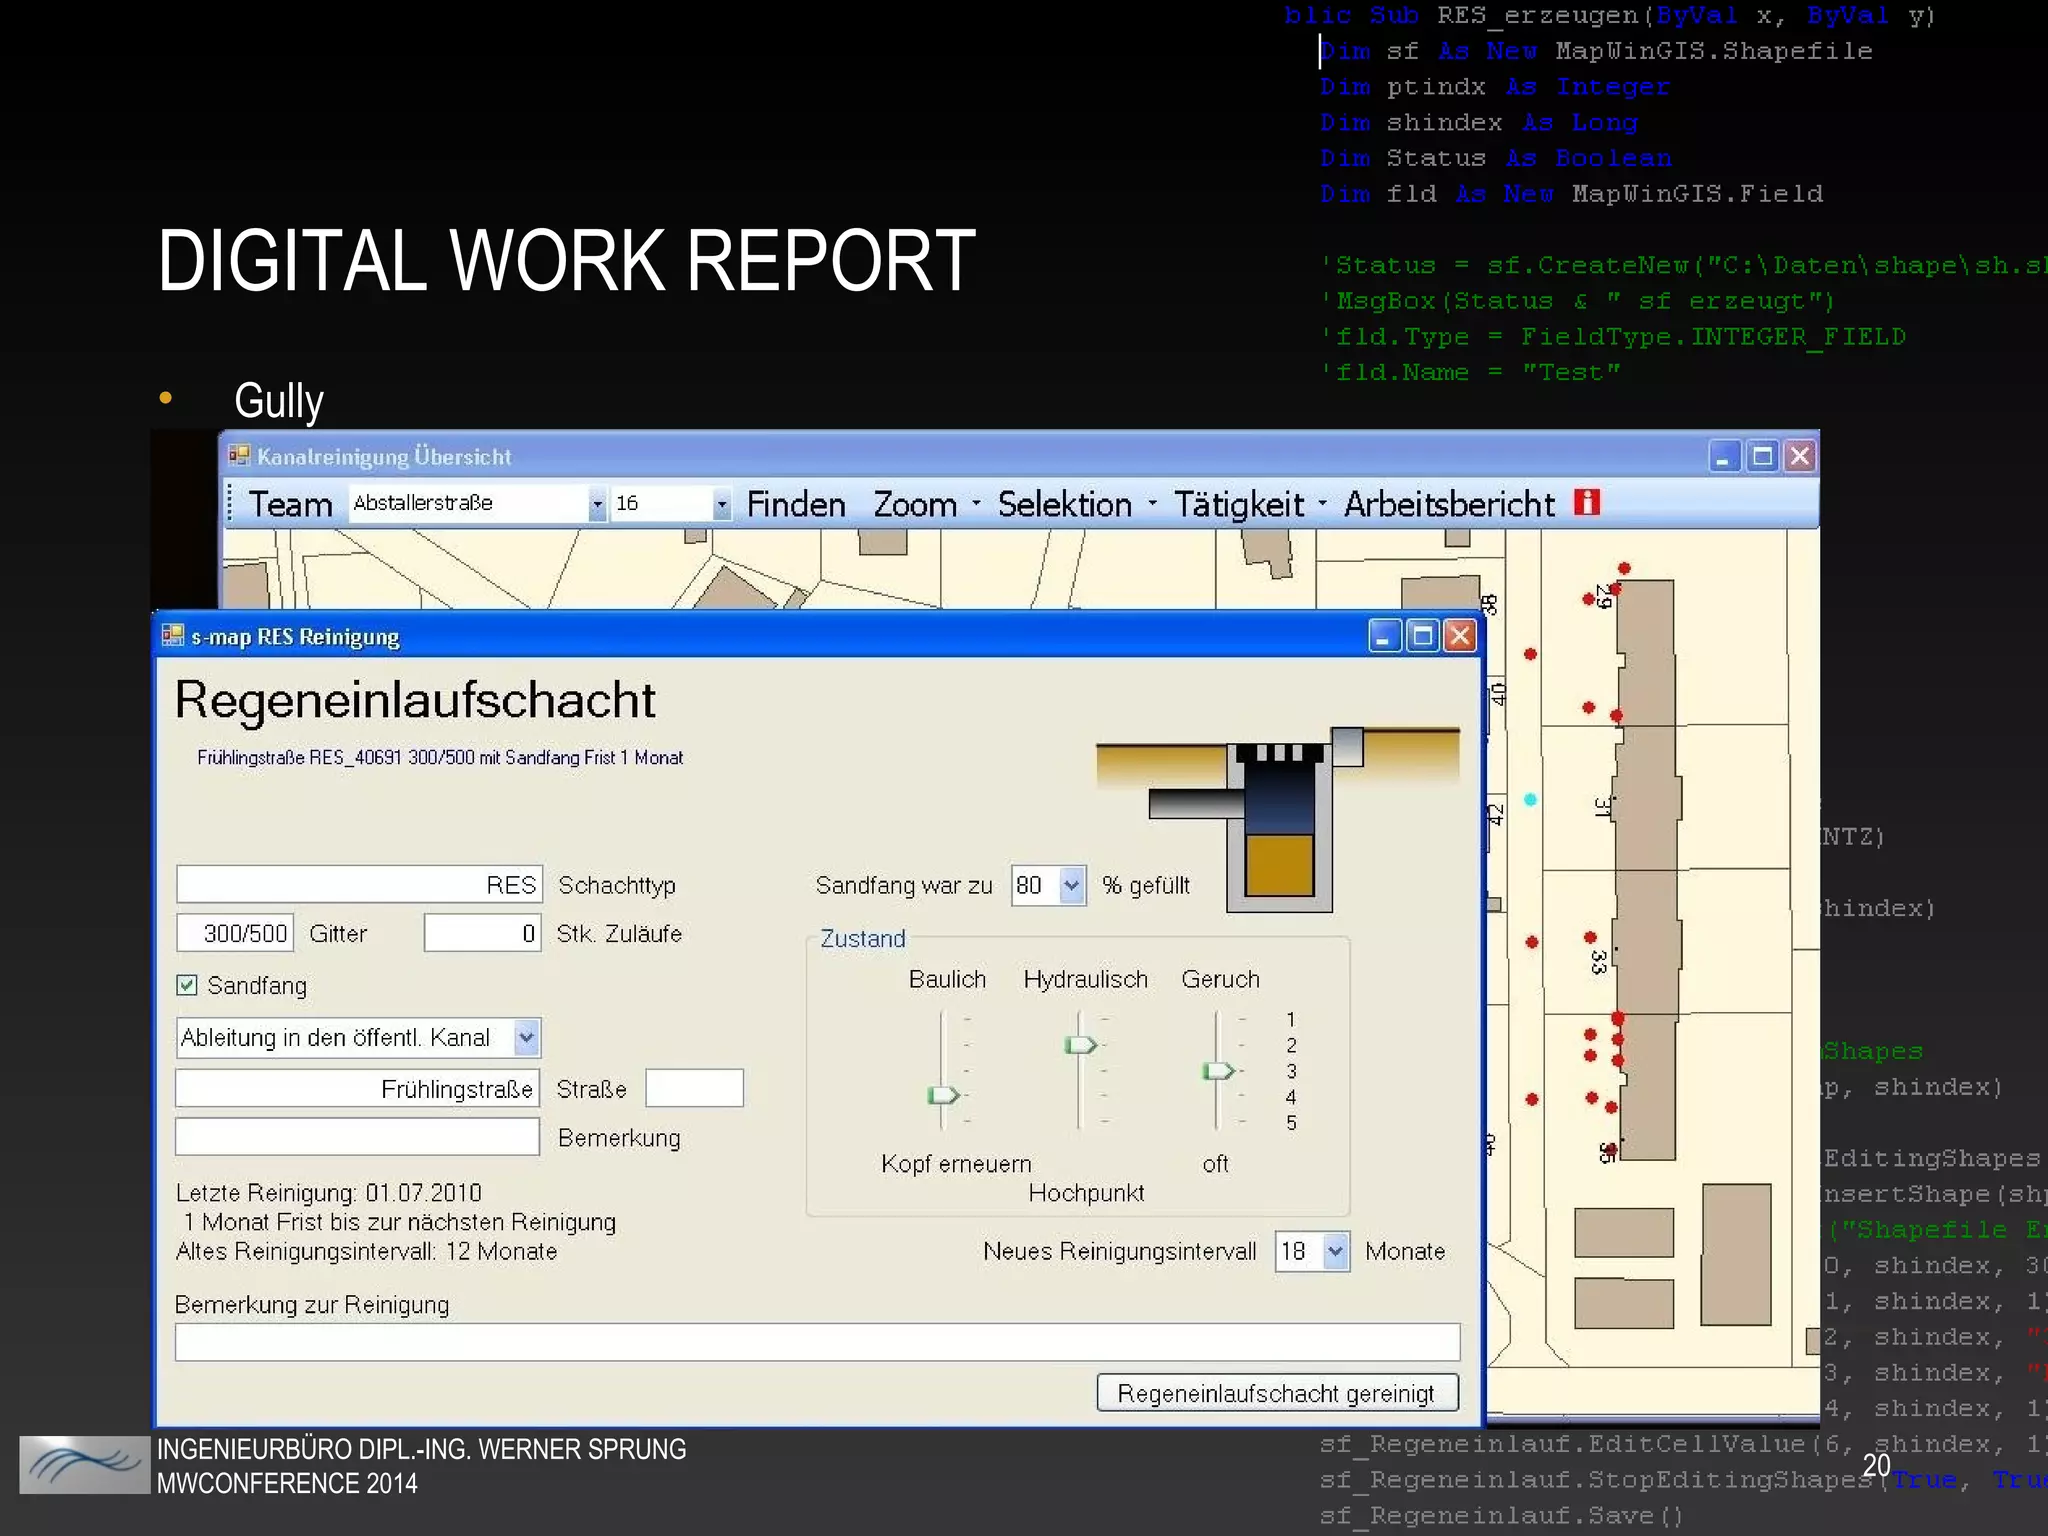Image resolution: width=2048 pixels, height=1536 pixels.
Task: Open Arbeitsbericht in the toolbar
Action: click(x=1449, y=504)
